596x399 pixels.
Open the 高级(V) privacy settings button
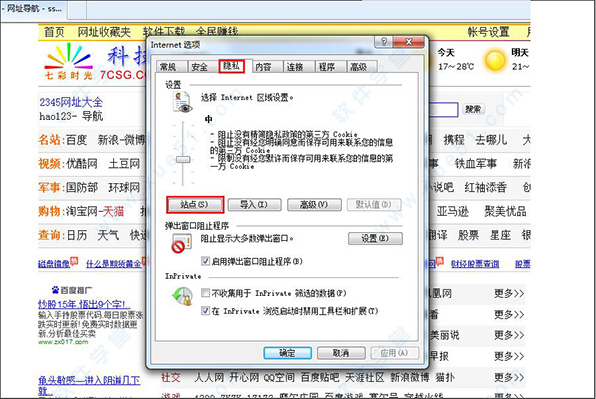(x=314, y=205)
